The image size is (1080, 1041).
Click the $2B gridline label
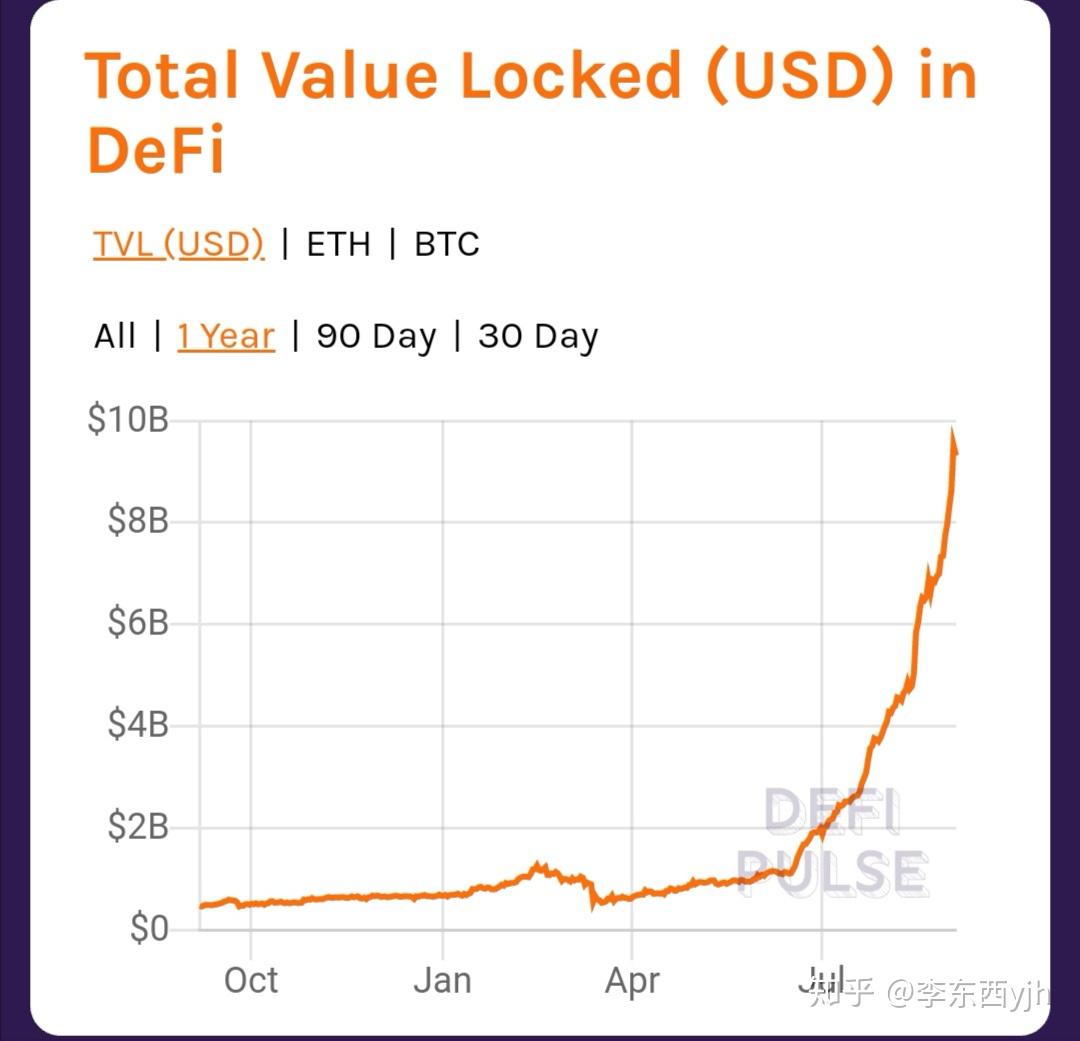pyautogui.click(x=139, y=826)
